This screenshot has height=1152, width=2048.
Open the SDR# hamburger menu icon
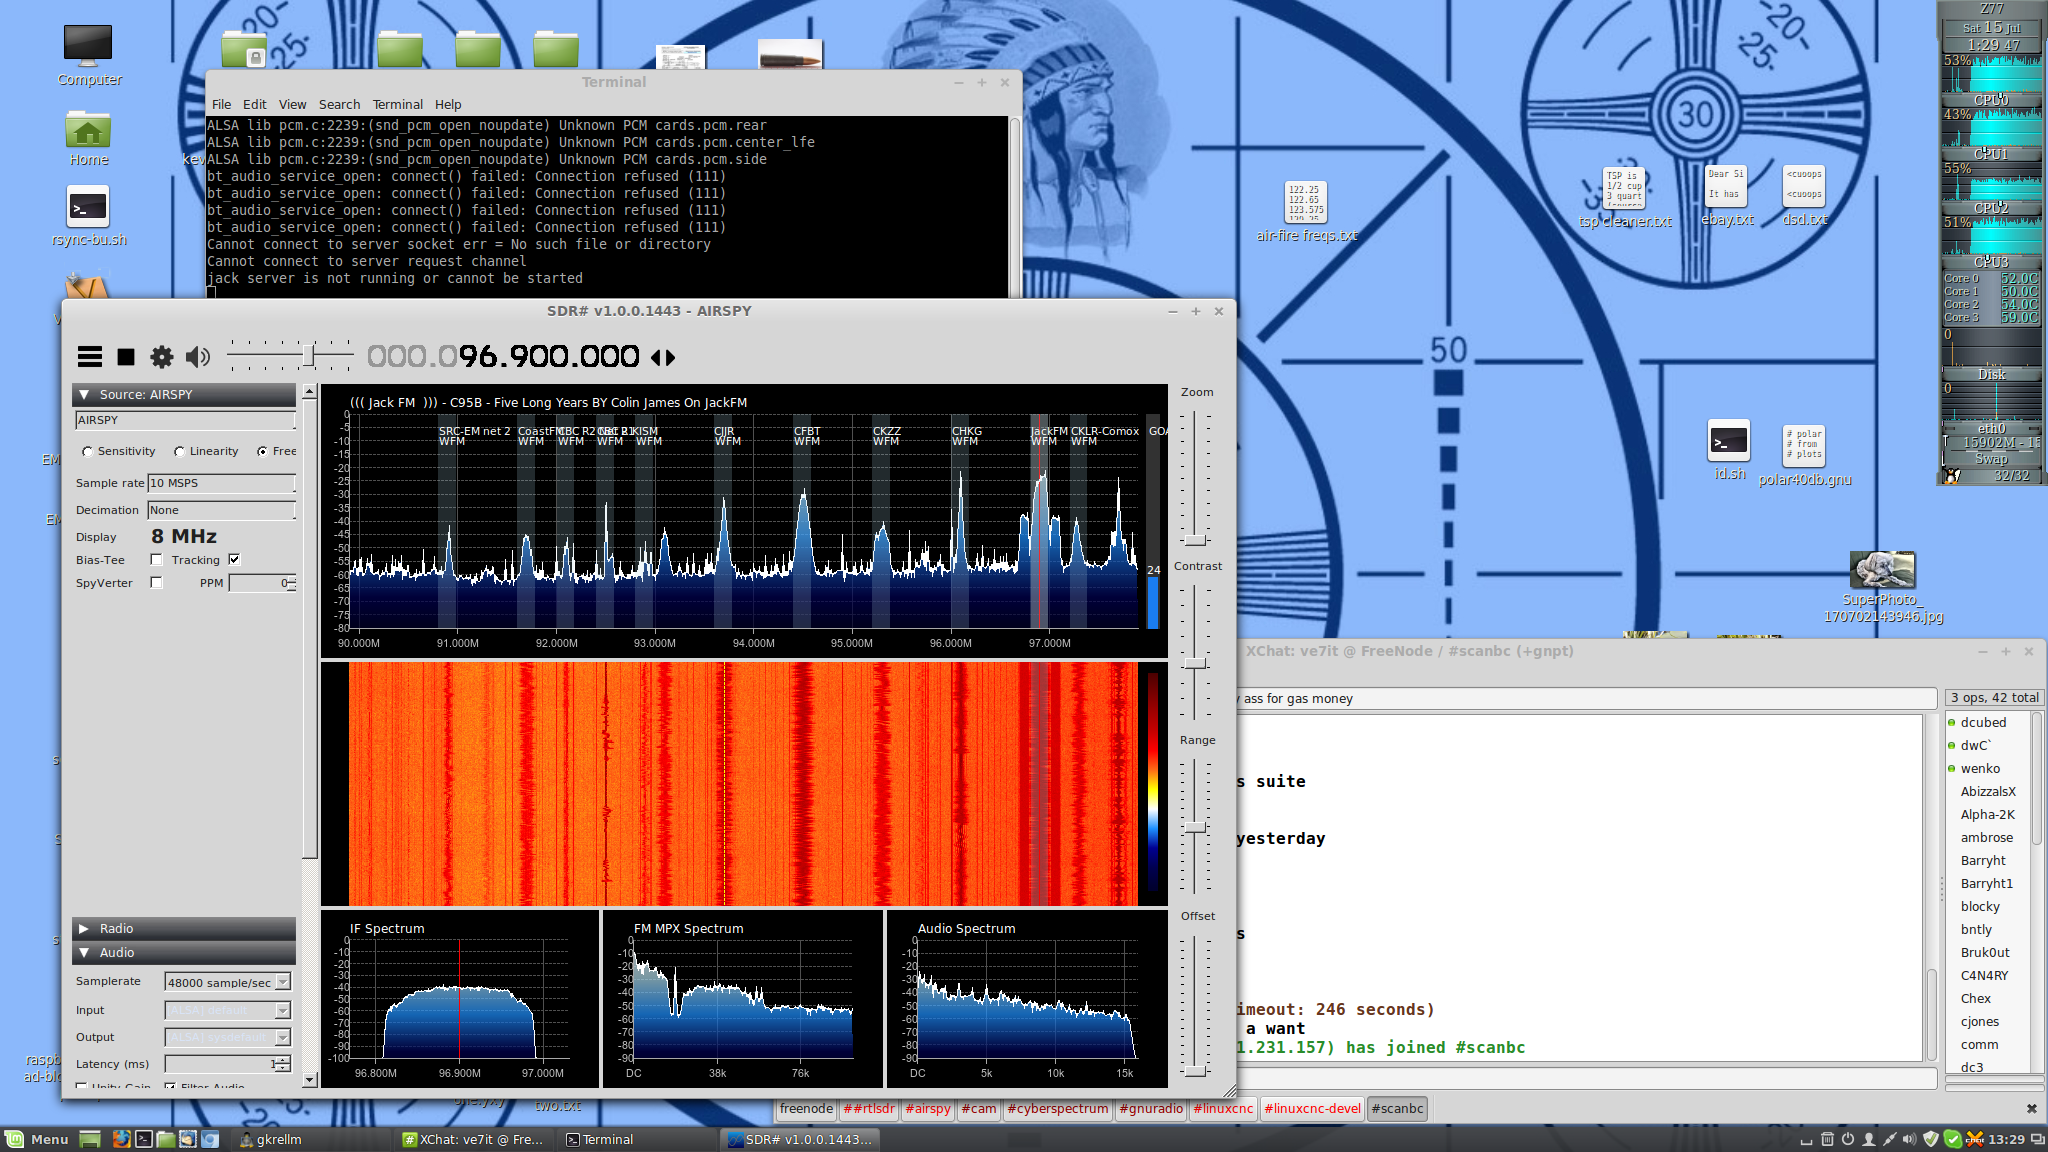(x=90, y=357)
